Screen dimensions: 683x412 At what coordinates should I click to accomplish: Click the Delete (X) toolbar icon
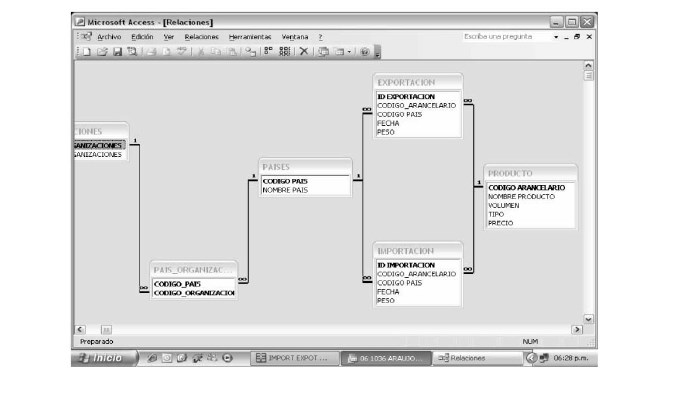pos(304,51)
